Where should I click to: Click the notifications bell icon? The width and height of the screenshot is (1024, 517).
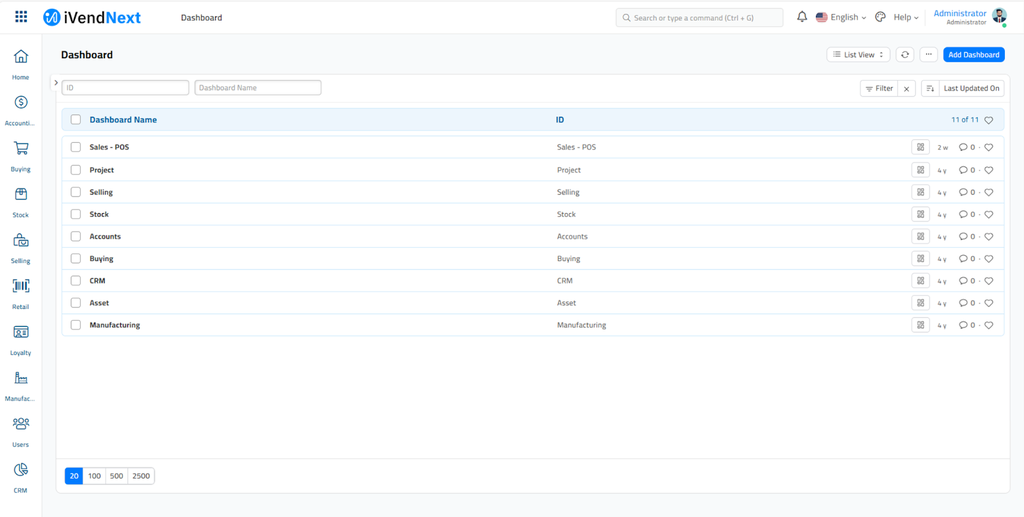(802, 17)
